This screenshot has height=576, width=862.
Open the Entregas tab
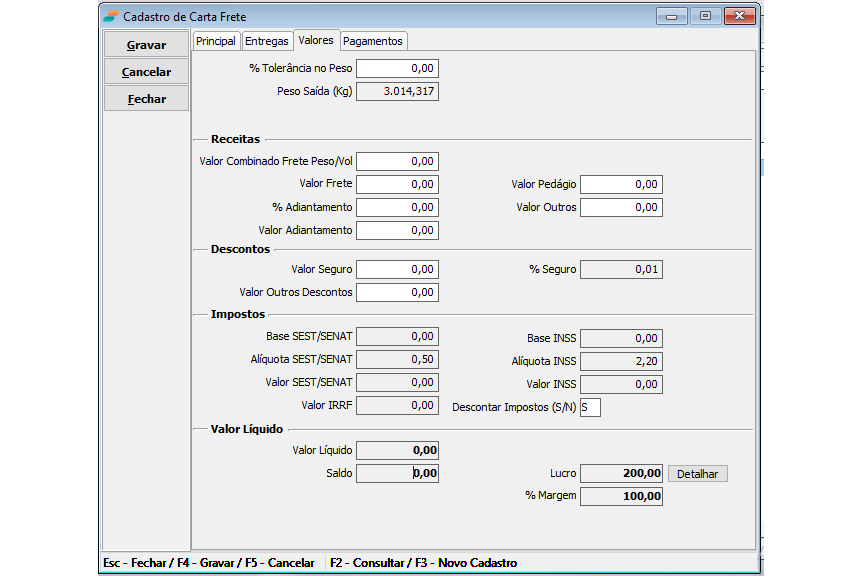coord(267,41)
